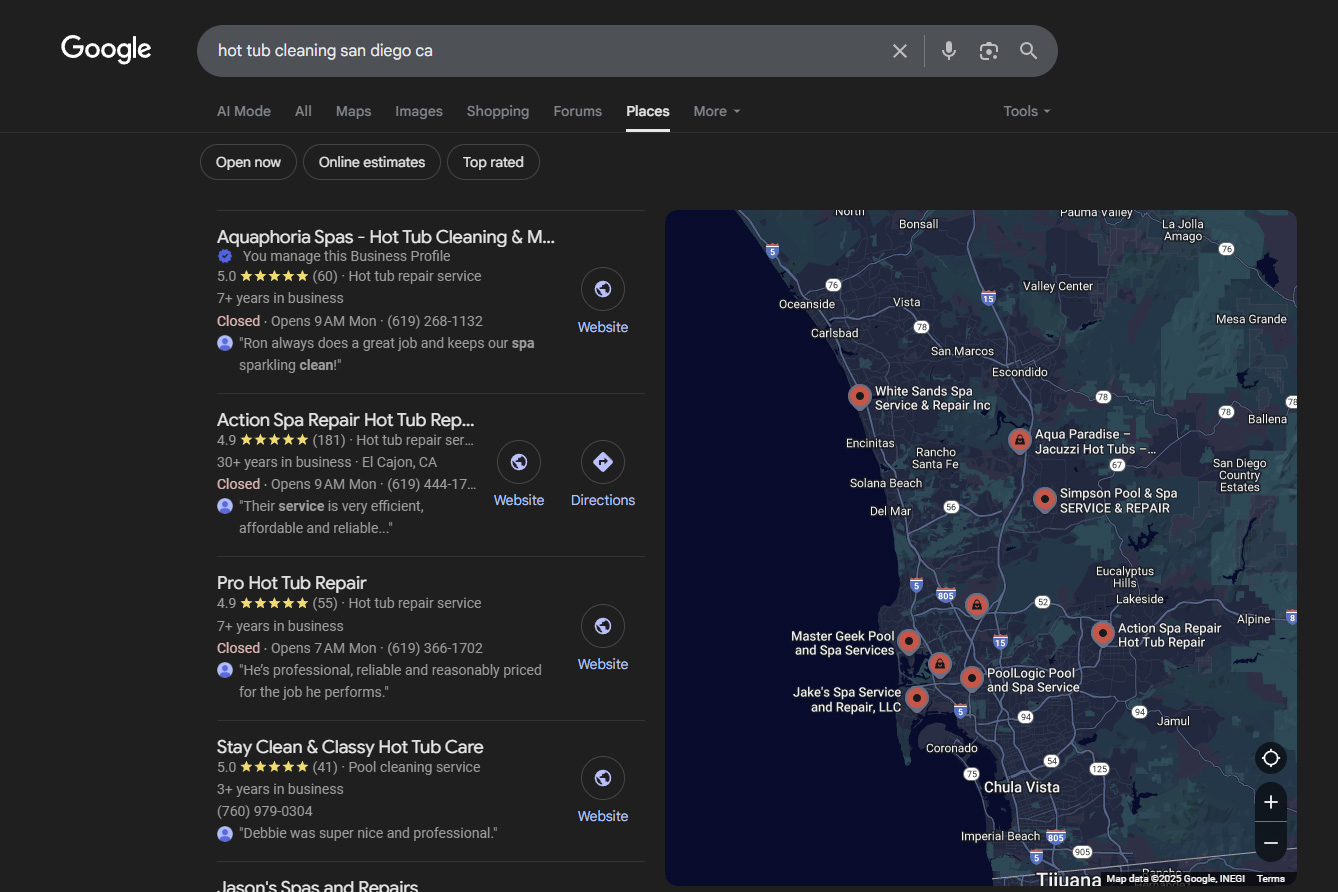Toggle the Open now filter
The height and width of the screenshot is (892, 1338).
(x=248, y=162)
